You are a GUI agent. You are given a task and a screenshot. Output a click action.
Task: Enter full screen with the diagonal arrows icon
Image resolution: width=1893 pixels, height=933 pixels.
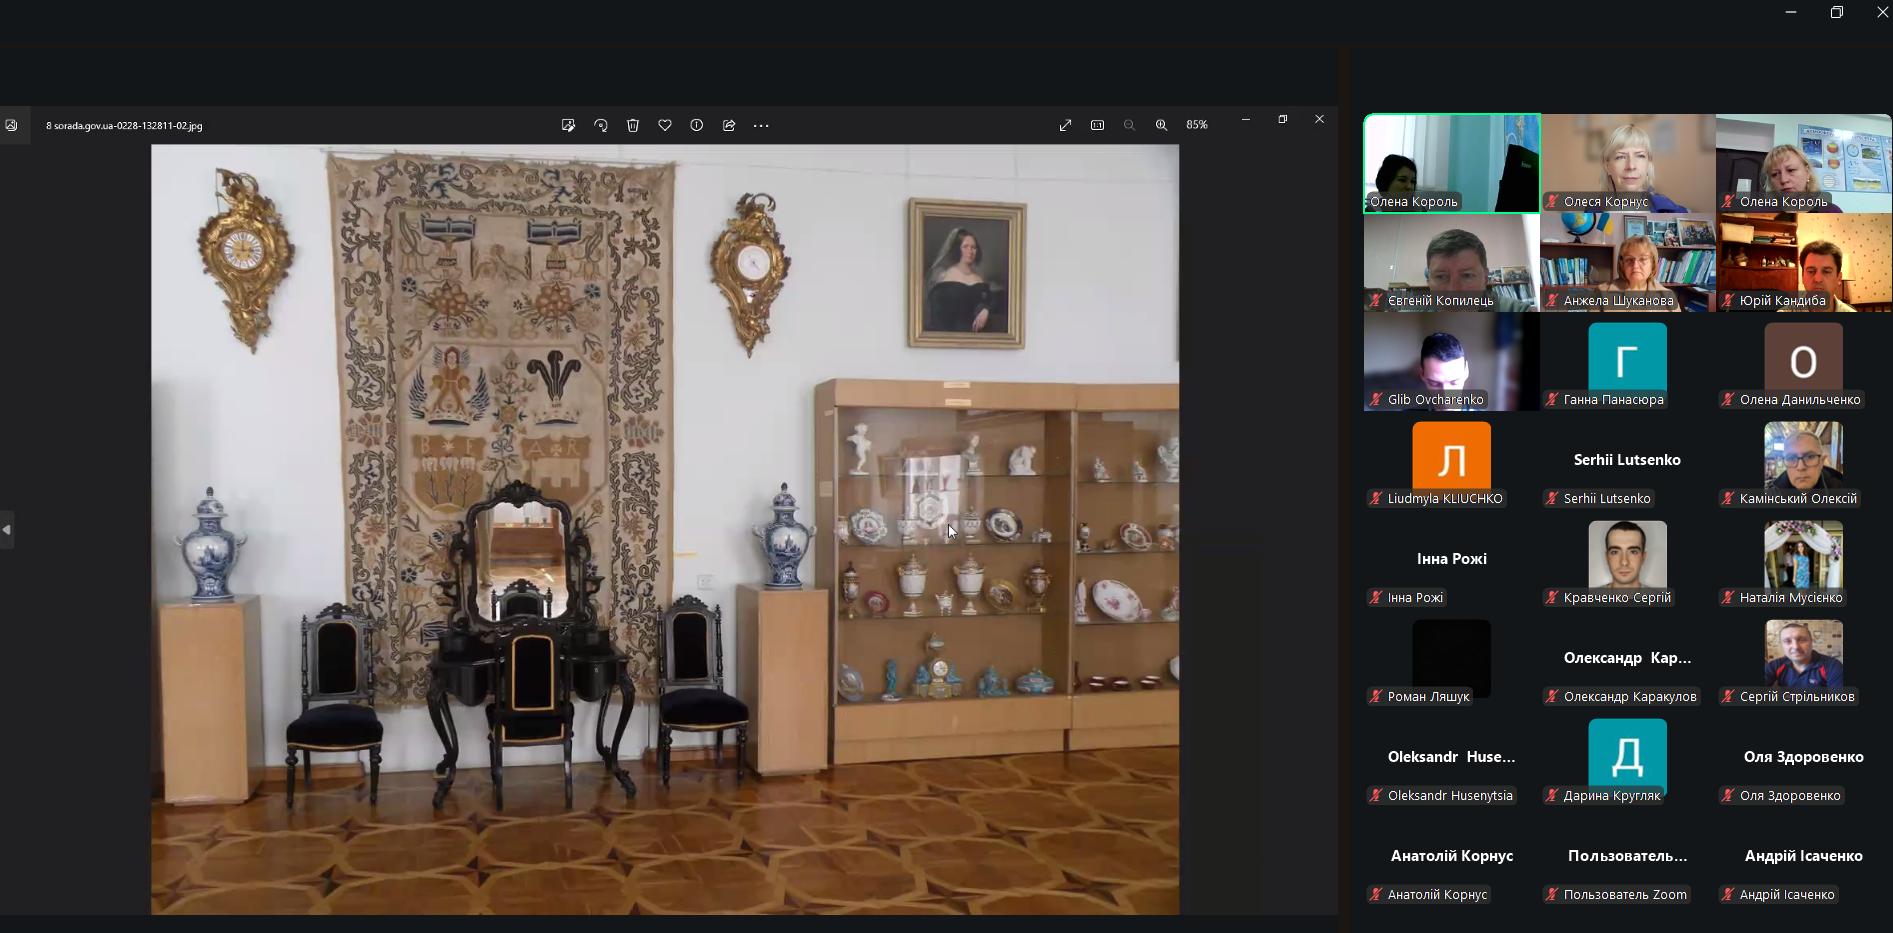pos(1065,125)
